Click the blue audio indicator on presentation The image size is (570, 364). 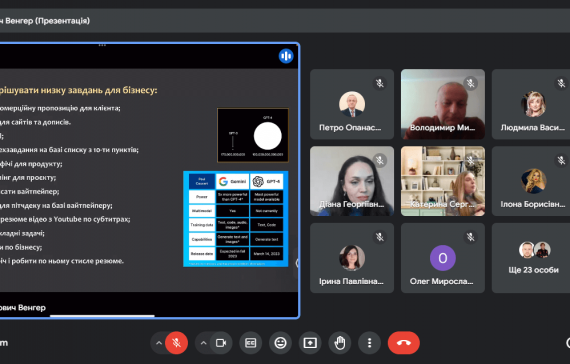pos(286,56)
